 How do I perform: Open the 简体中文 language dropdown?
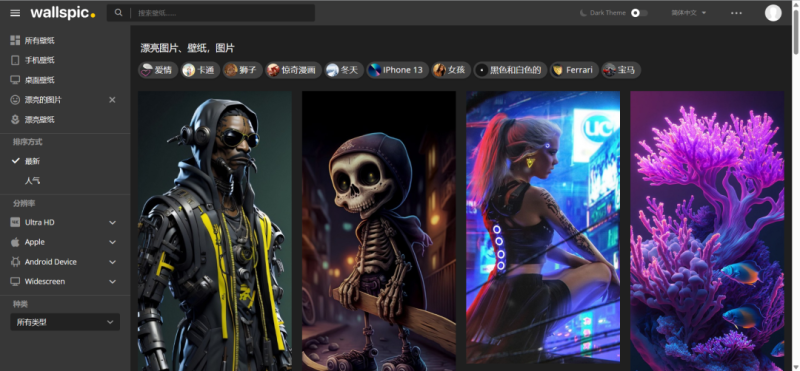coord(689,13)
